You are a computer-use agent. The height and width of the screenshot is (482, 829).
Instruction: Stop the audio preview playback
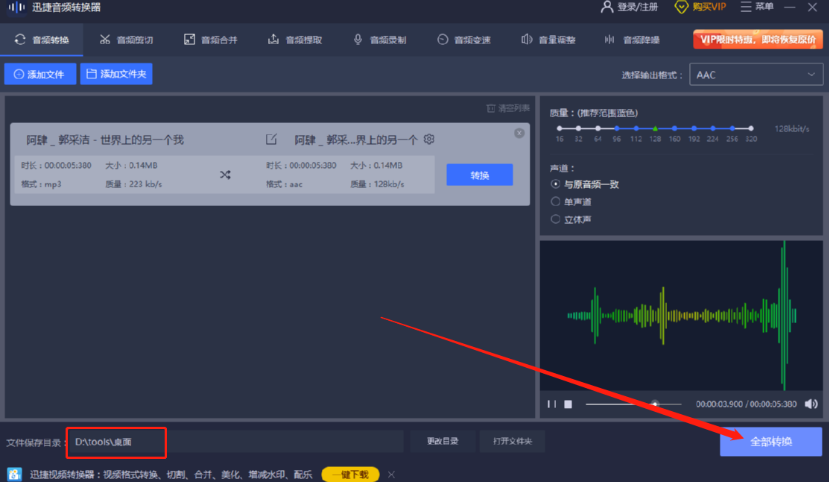568,404
